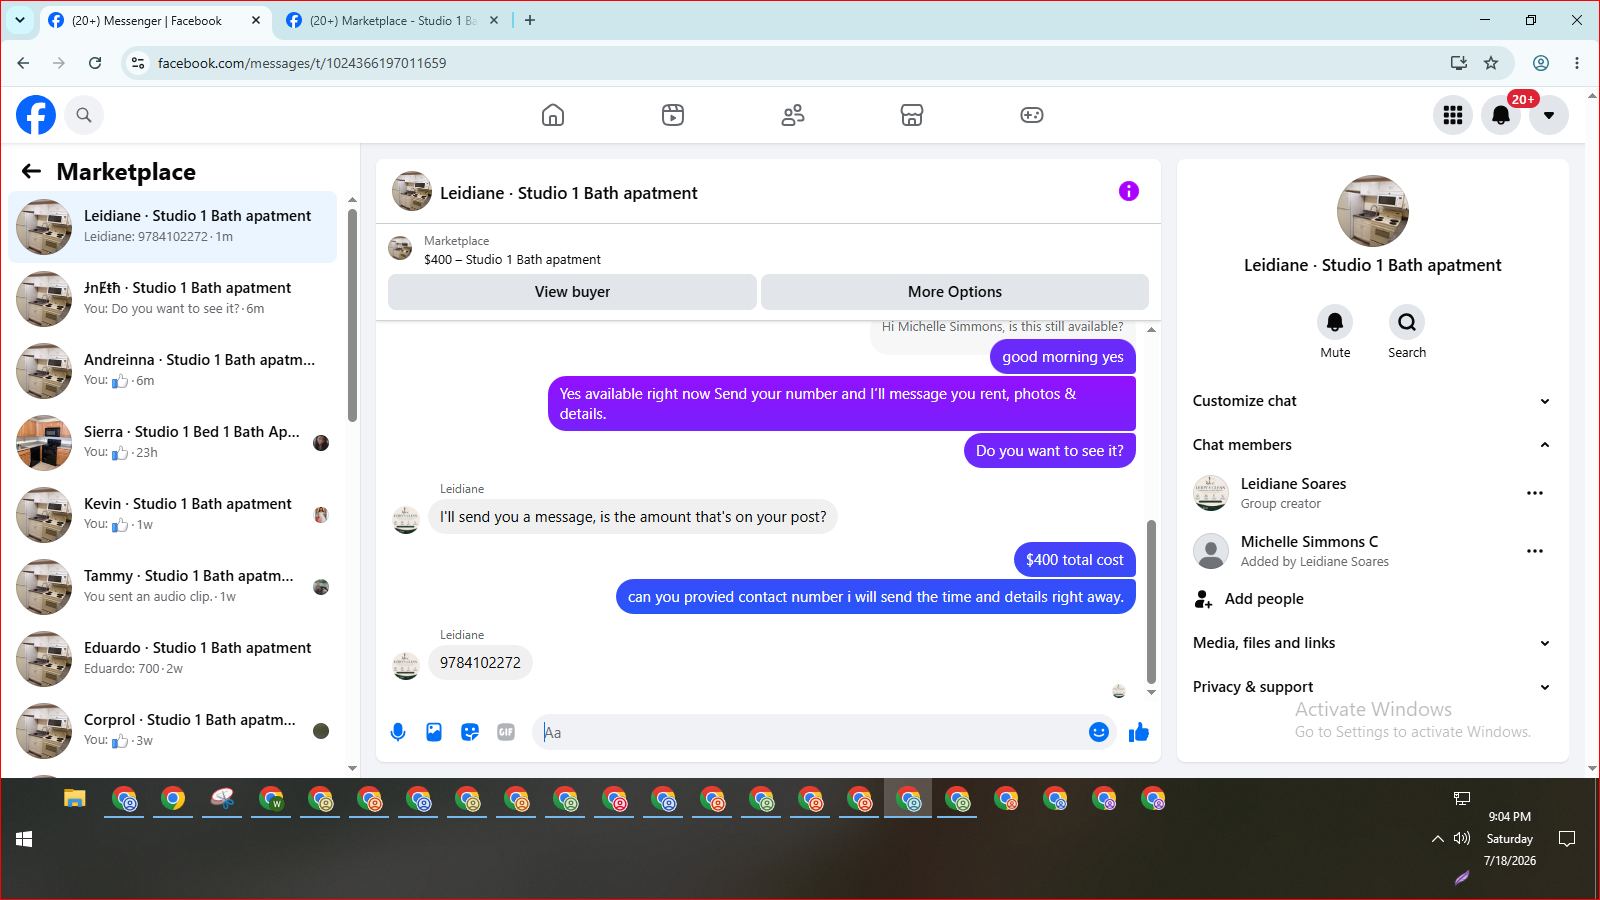Screen dimensions: 1600x900
Task: Send a voice clip with microphone icon
Action: coord(398,732)
